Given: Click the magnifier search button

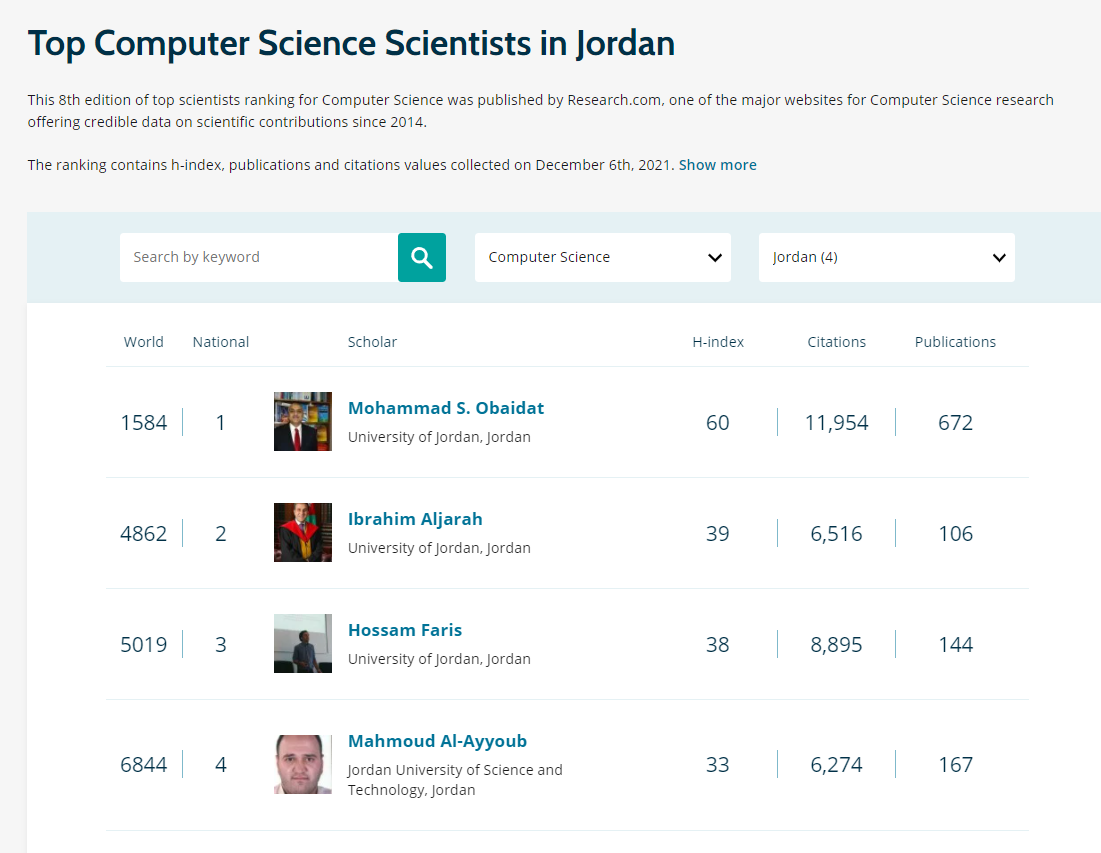Looking at the screenshot, I should [421, 257].
